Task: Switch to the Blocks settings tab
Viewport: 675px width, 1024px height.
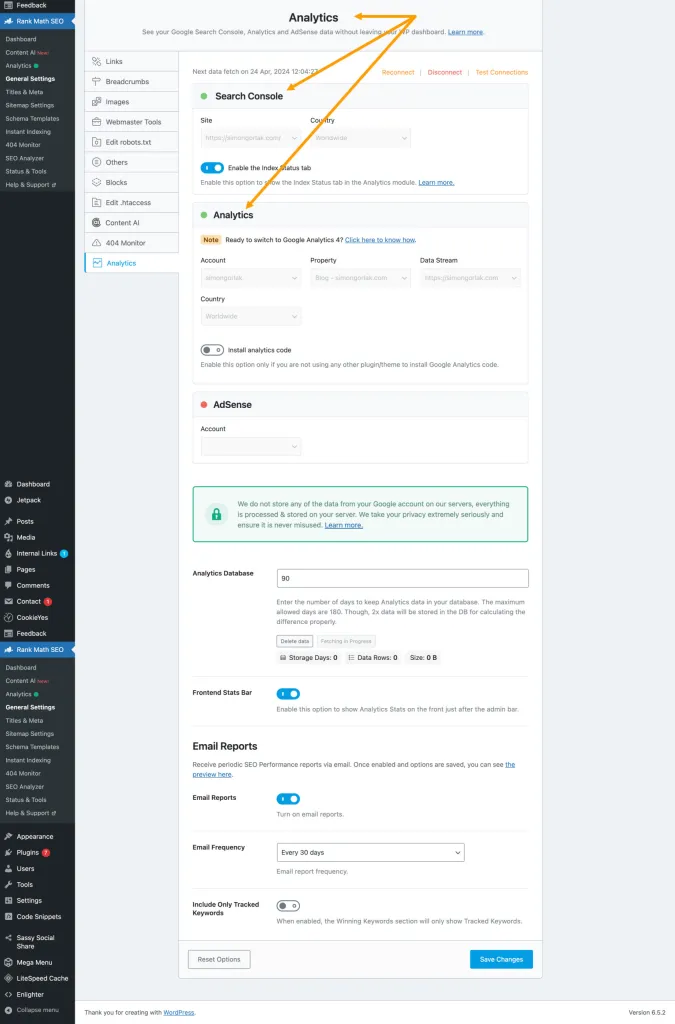Action: [x=131, y=183]
